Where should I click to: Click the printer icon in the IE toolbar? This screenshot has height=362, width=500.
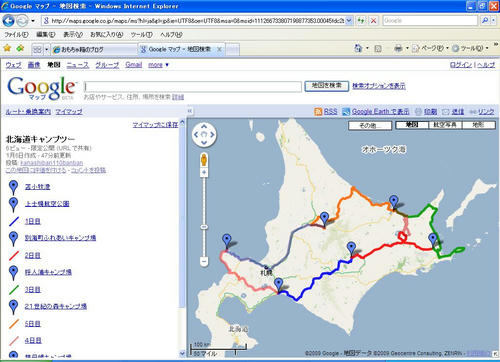point(398,49)
